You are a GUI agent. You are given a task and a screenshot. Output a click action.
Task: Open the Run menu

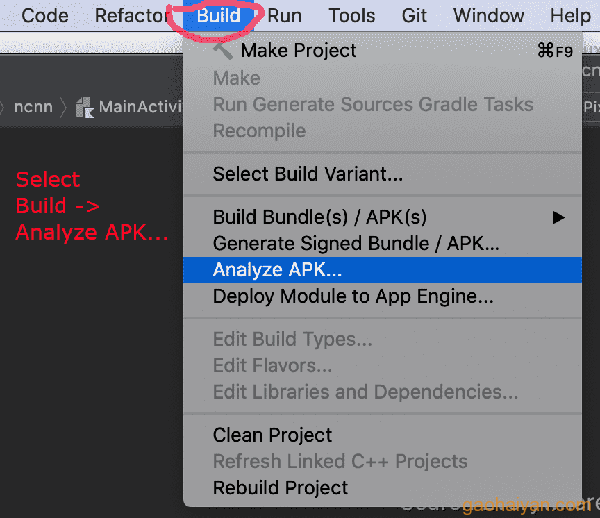pyautogui.click(x=284, y=16)
